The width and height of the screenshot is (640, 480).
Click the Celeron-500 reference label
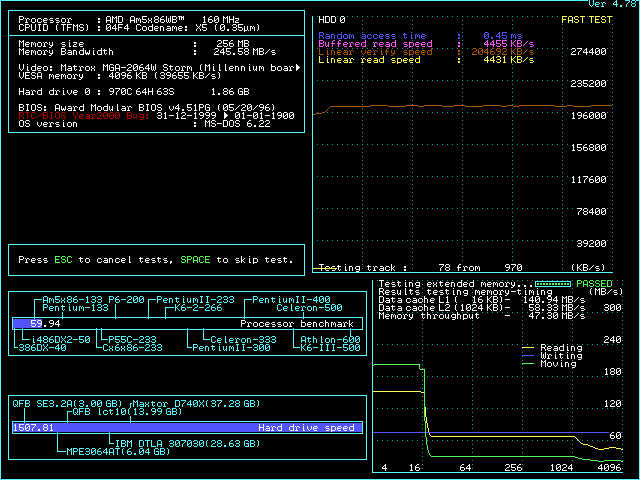coord(309,308)
